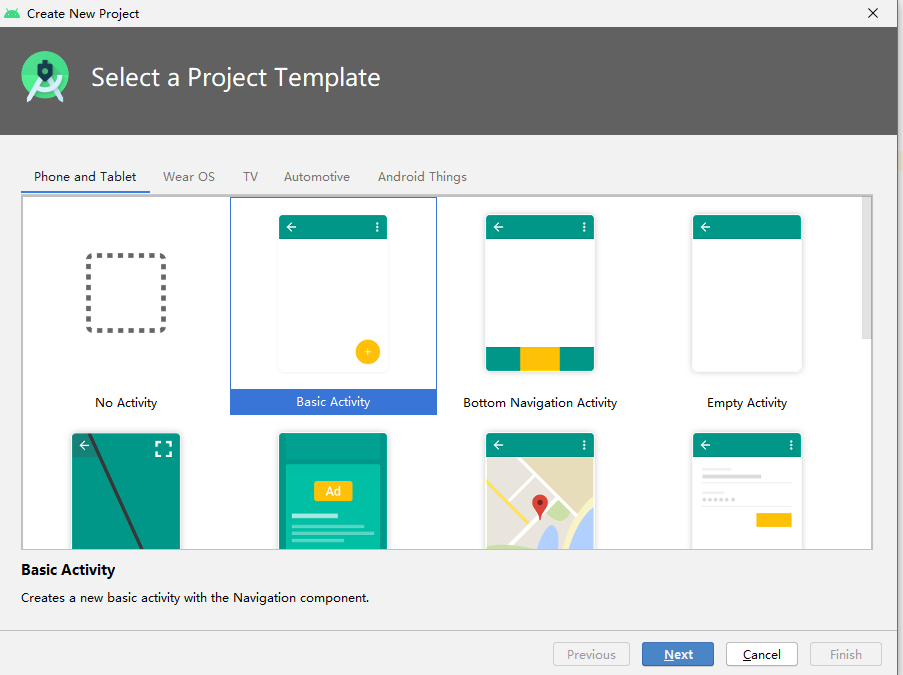Click the green Android head title icon
903x675 pixels.
click(12, 13)
